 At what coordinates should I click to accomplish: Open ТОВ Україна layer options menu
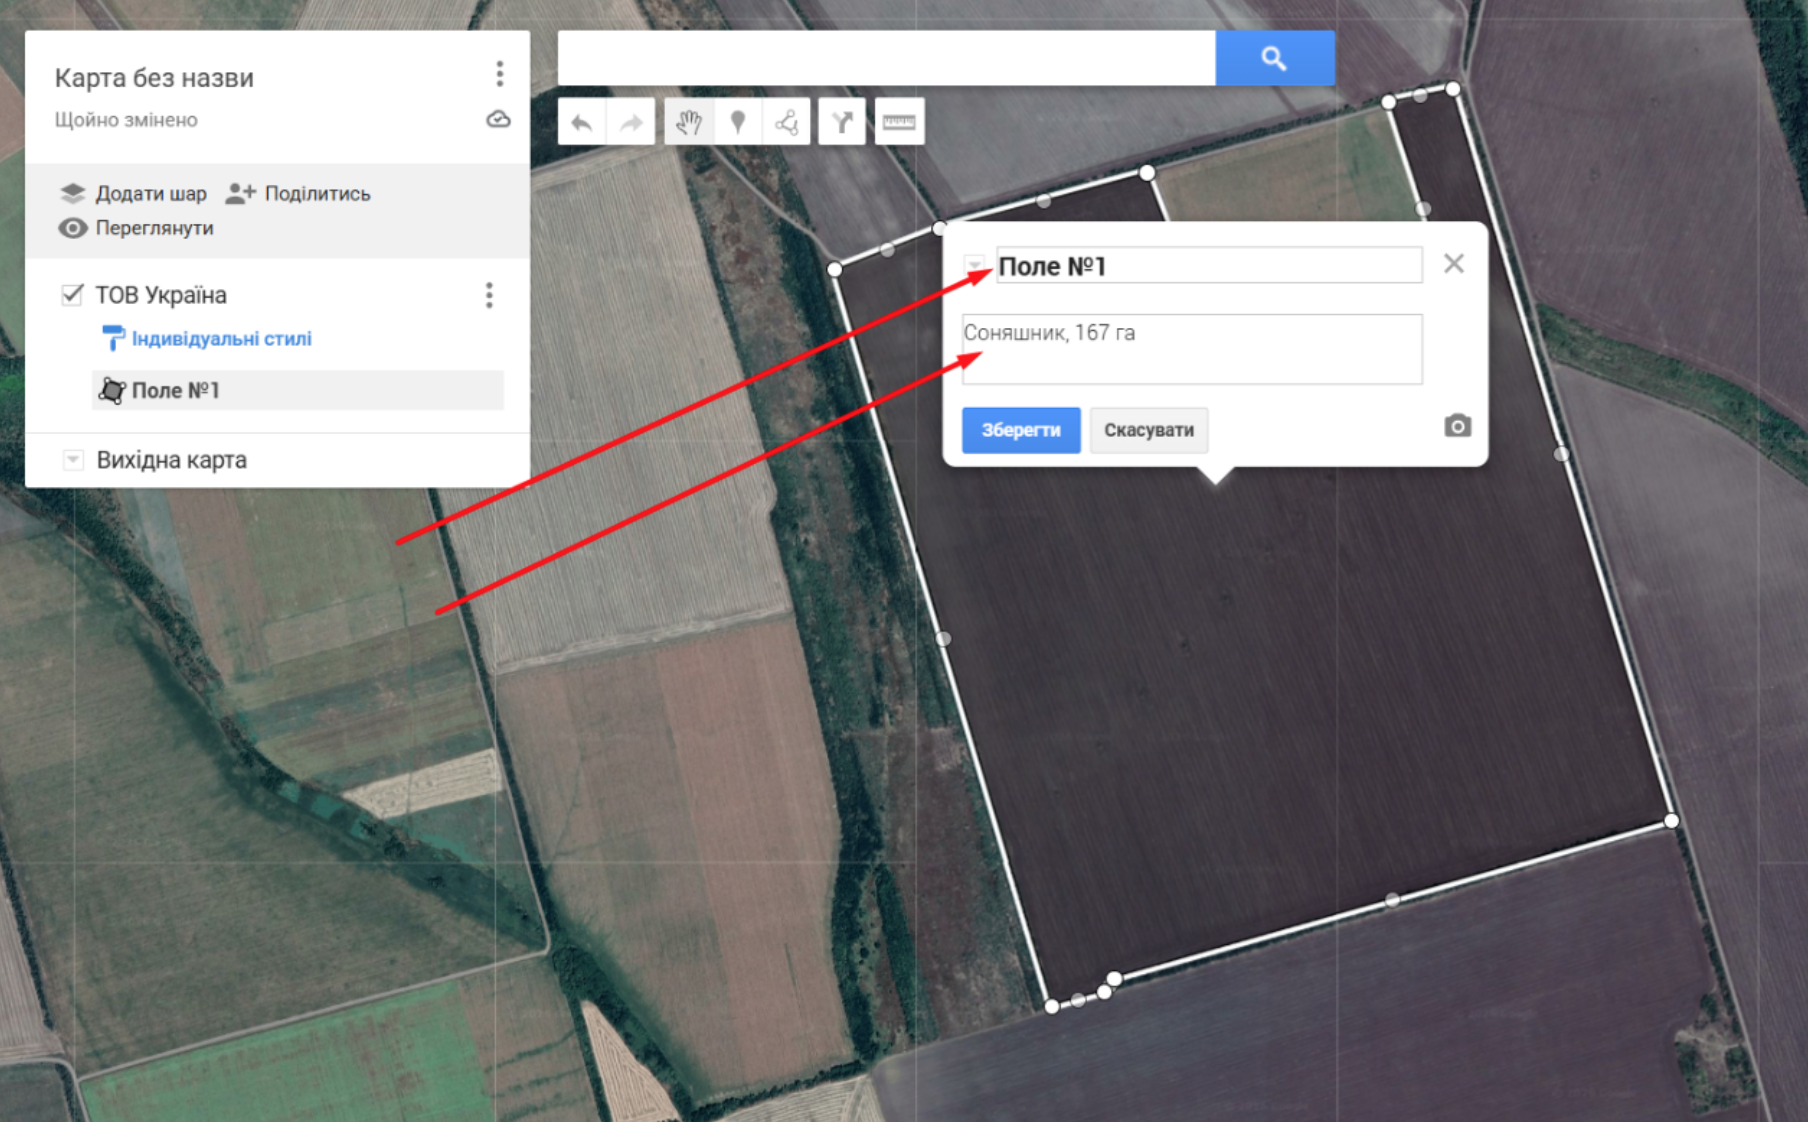489,295
